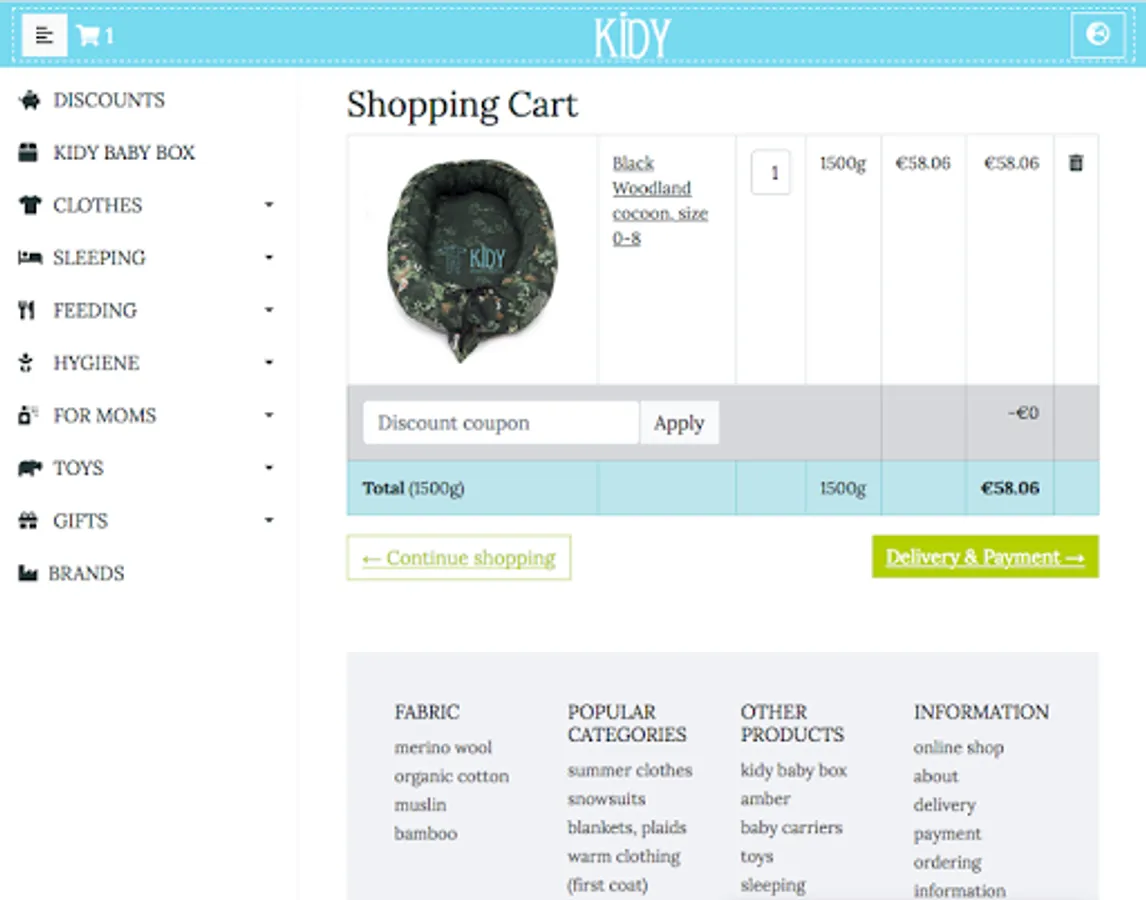Viewport: 1146px width, 900px height.
Task: Click the Hygiene baby icon
Action: point(26,363)
